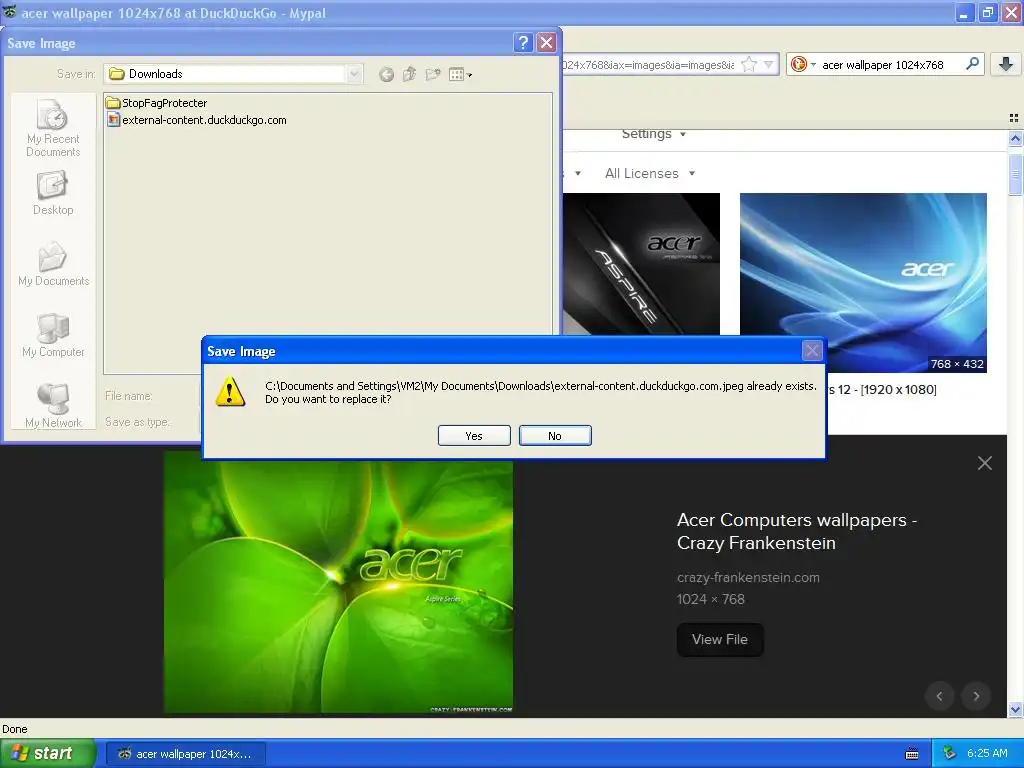Viewport: 1024px width, 768px height.
Task: Confirm replace by clicking Yes
Action: (x=474, y=436)
